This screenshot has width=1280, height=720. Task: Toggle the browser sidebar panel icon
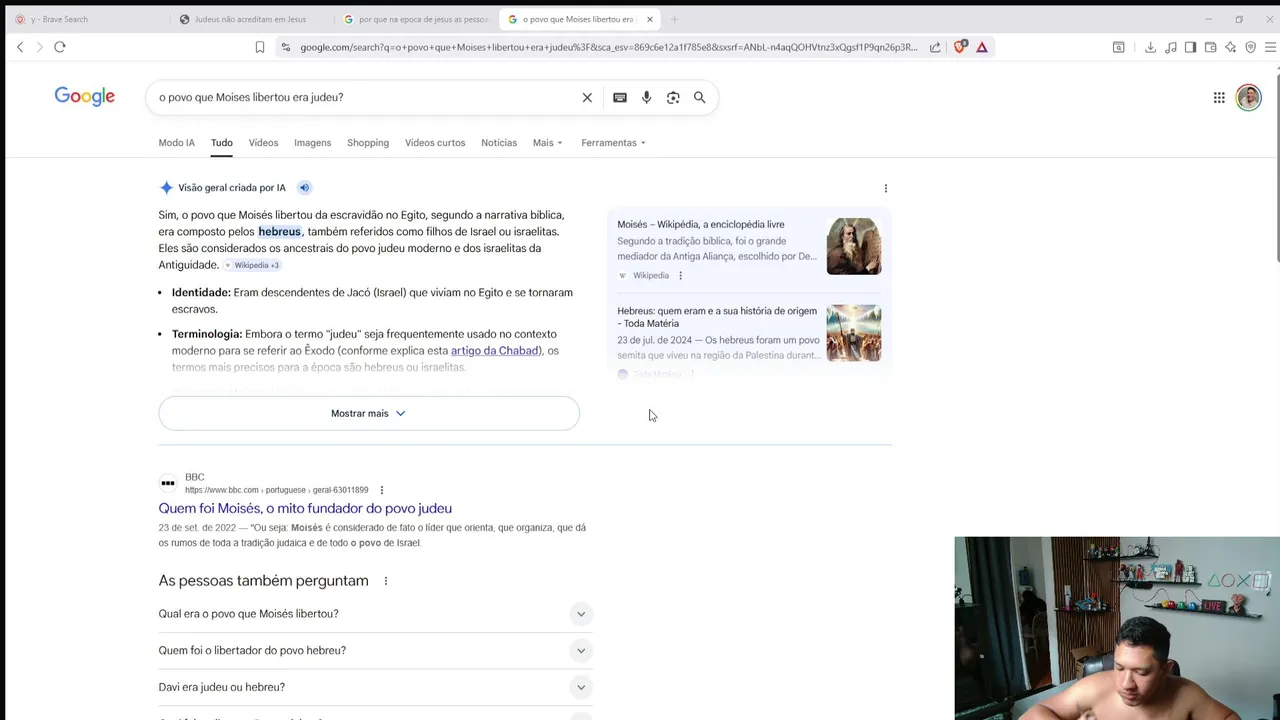1190,47
